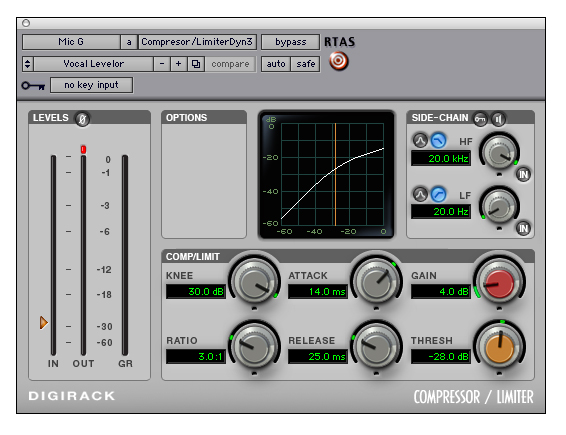Toggle the HF filter IN button

(523, 174)
